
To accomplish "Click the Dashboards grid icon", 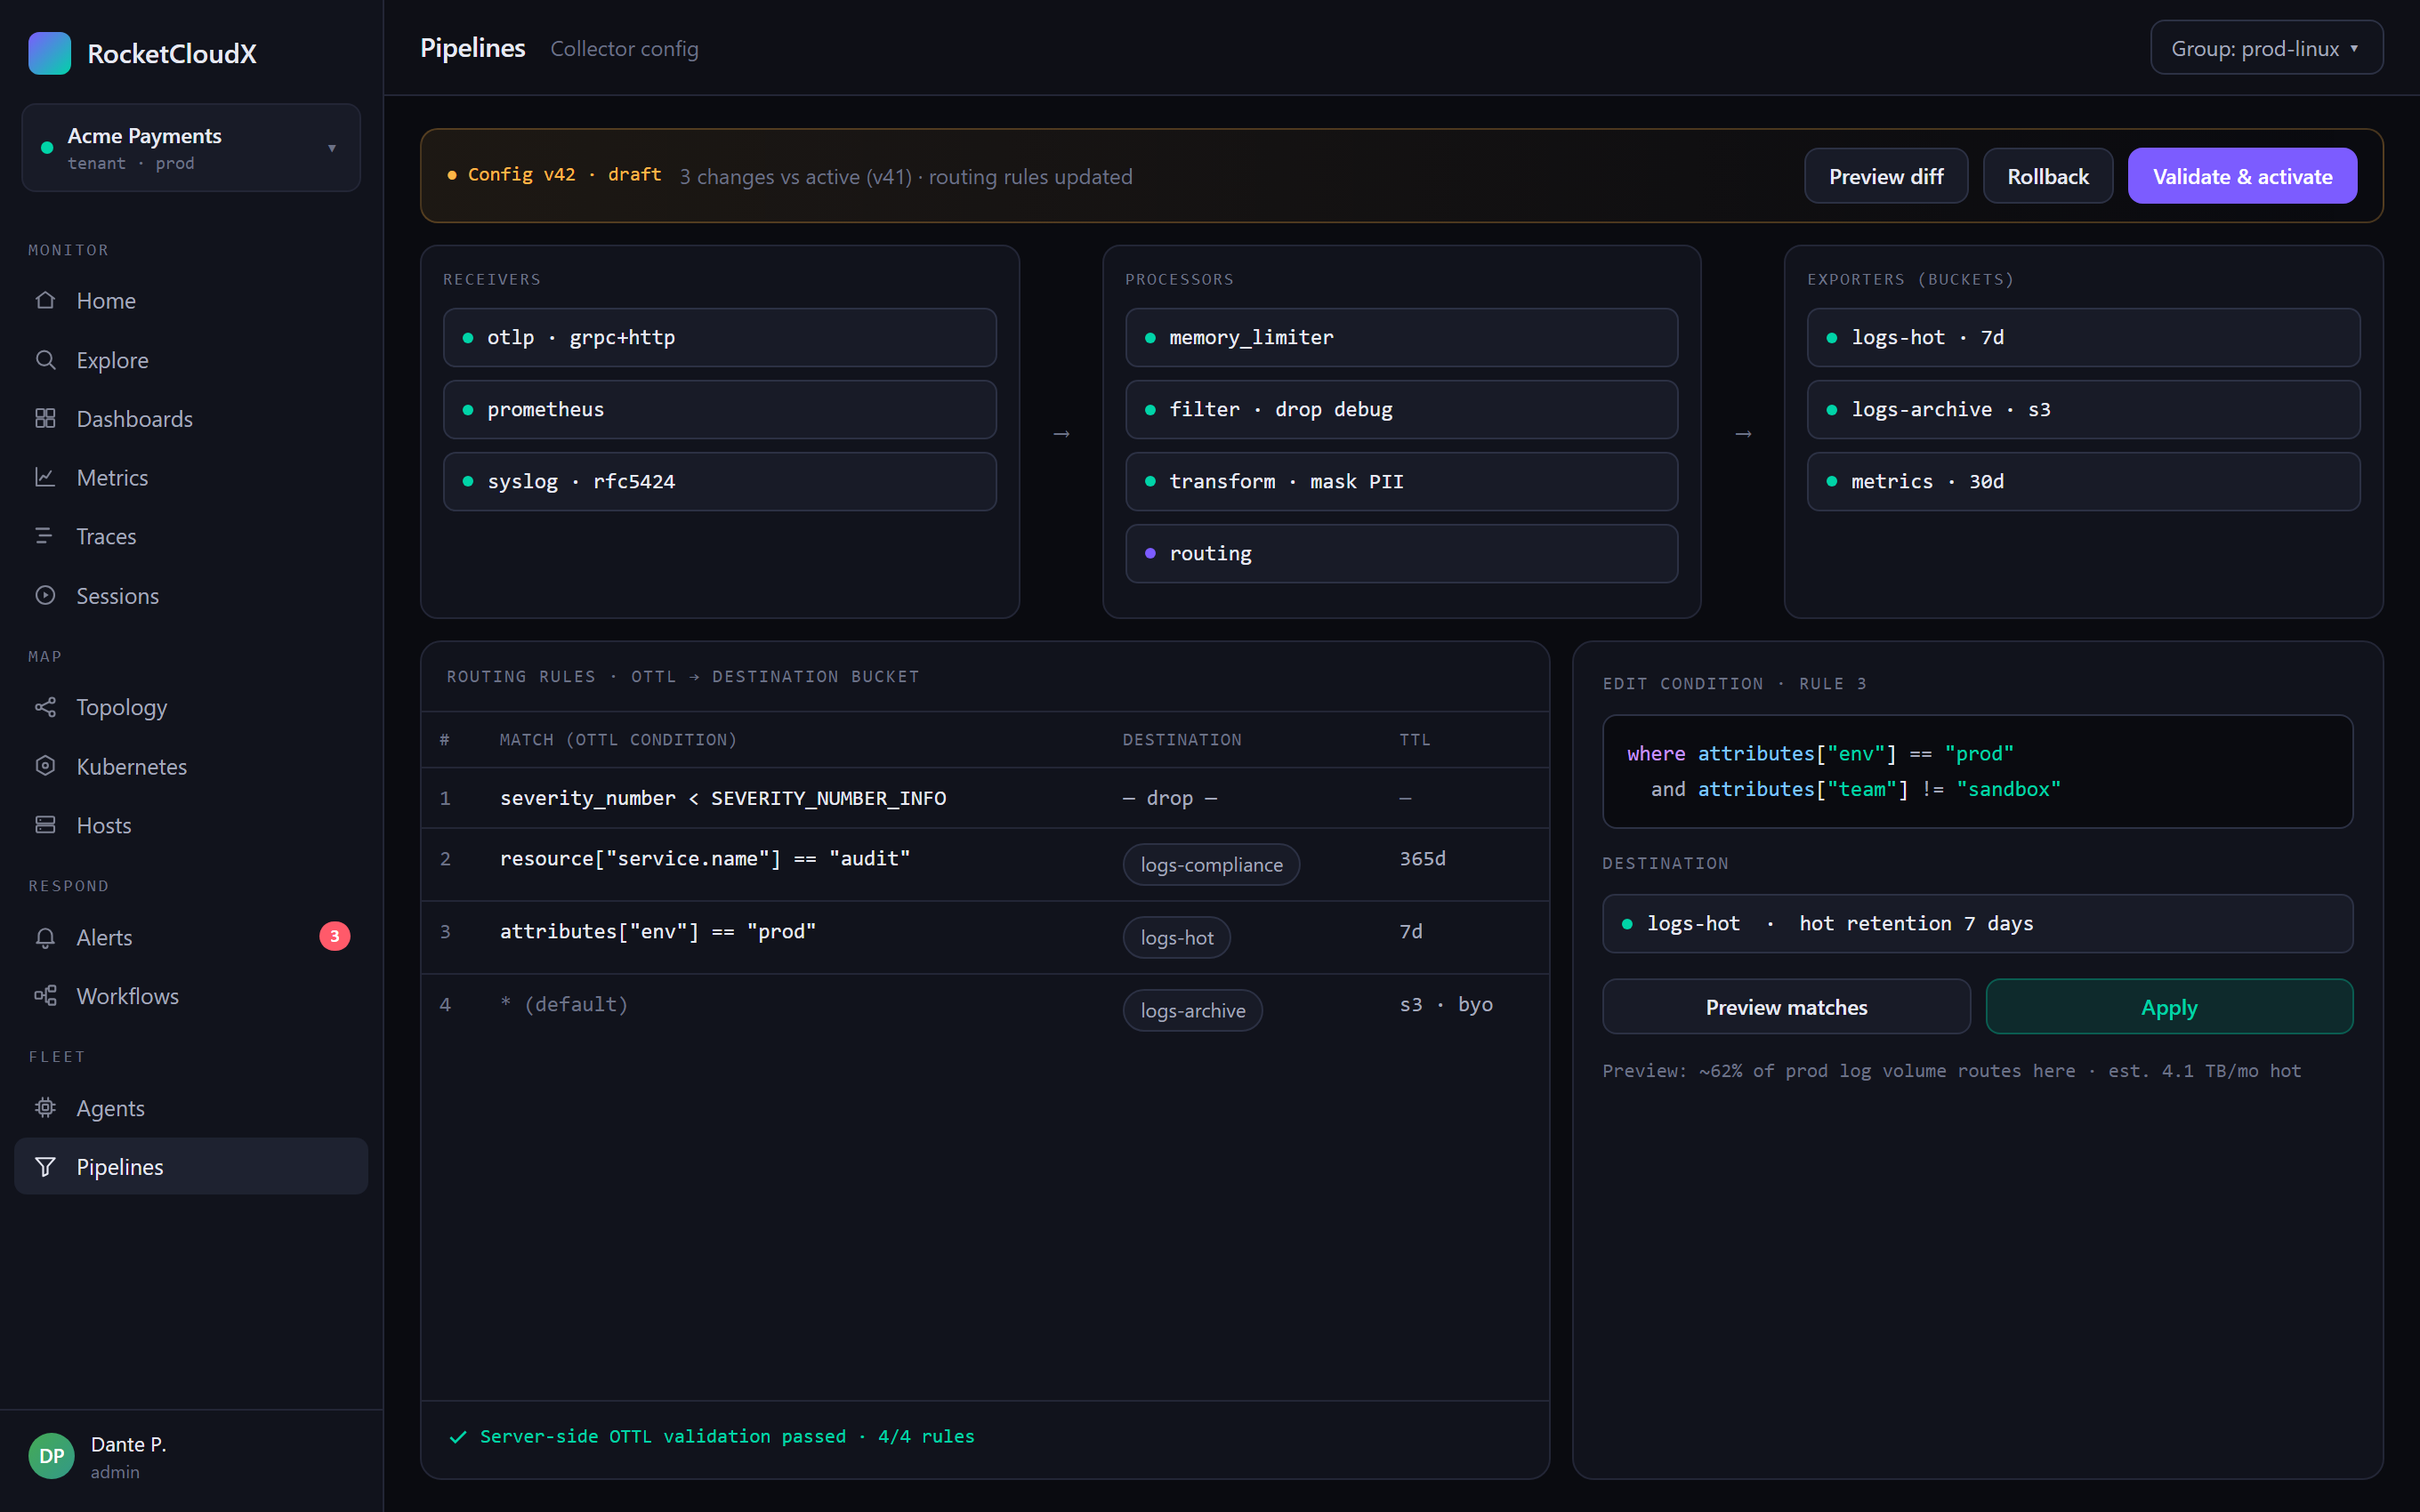I will pyautogui.click(x=45, y=418).
